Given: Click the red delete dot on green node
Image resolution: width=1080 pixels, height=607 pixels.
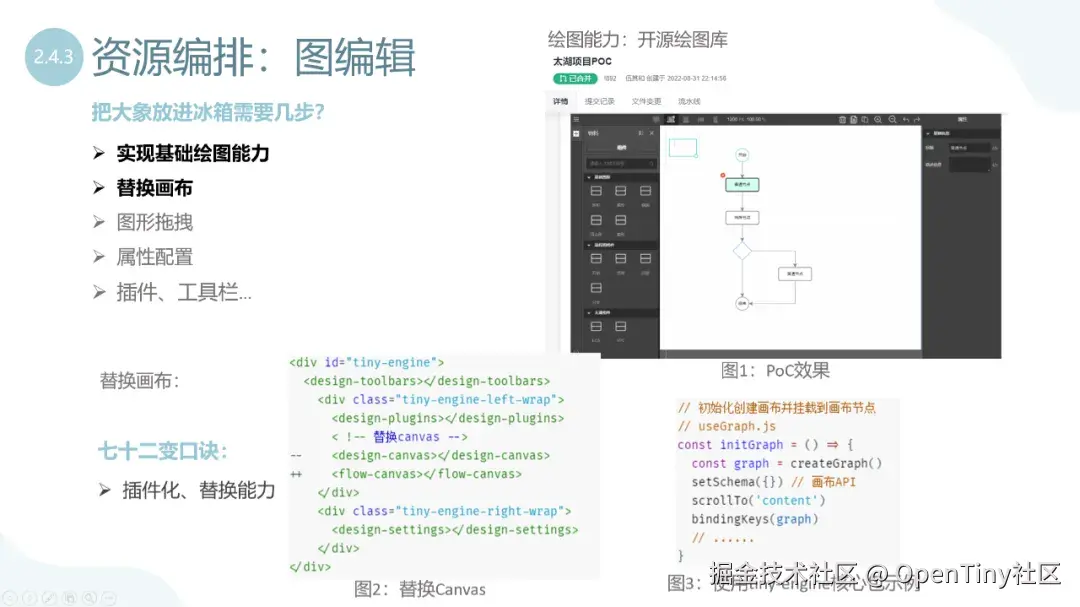Looking at the screenshot, I should coord(723,175).
